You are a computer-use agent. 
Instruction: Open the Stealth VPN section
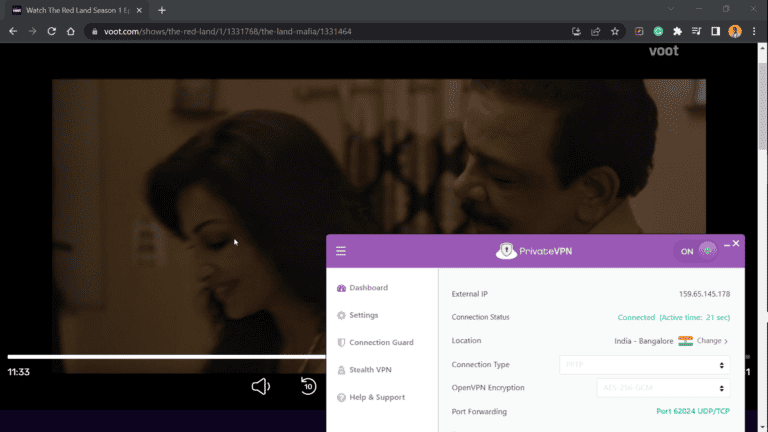coord(370,370)
